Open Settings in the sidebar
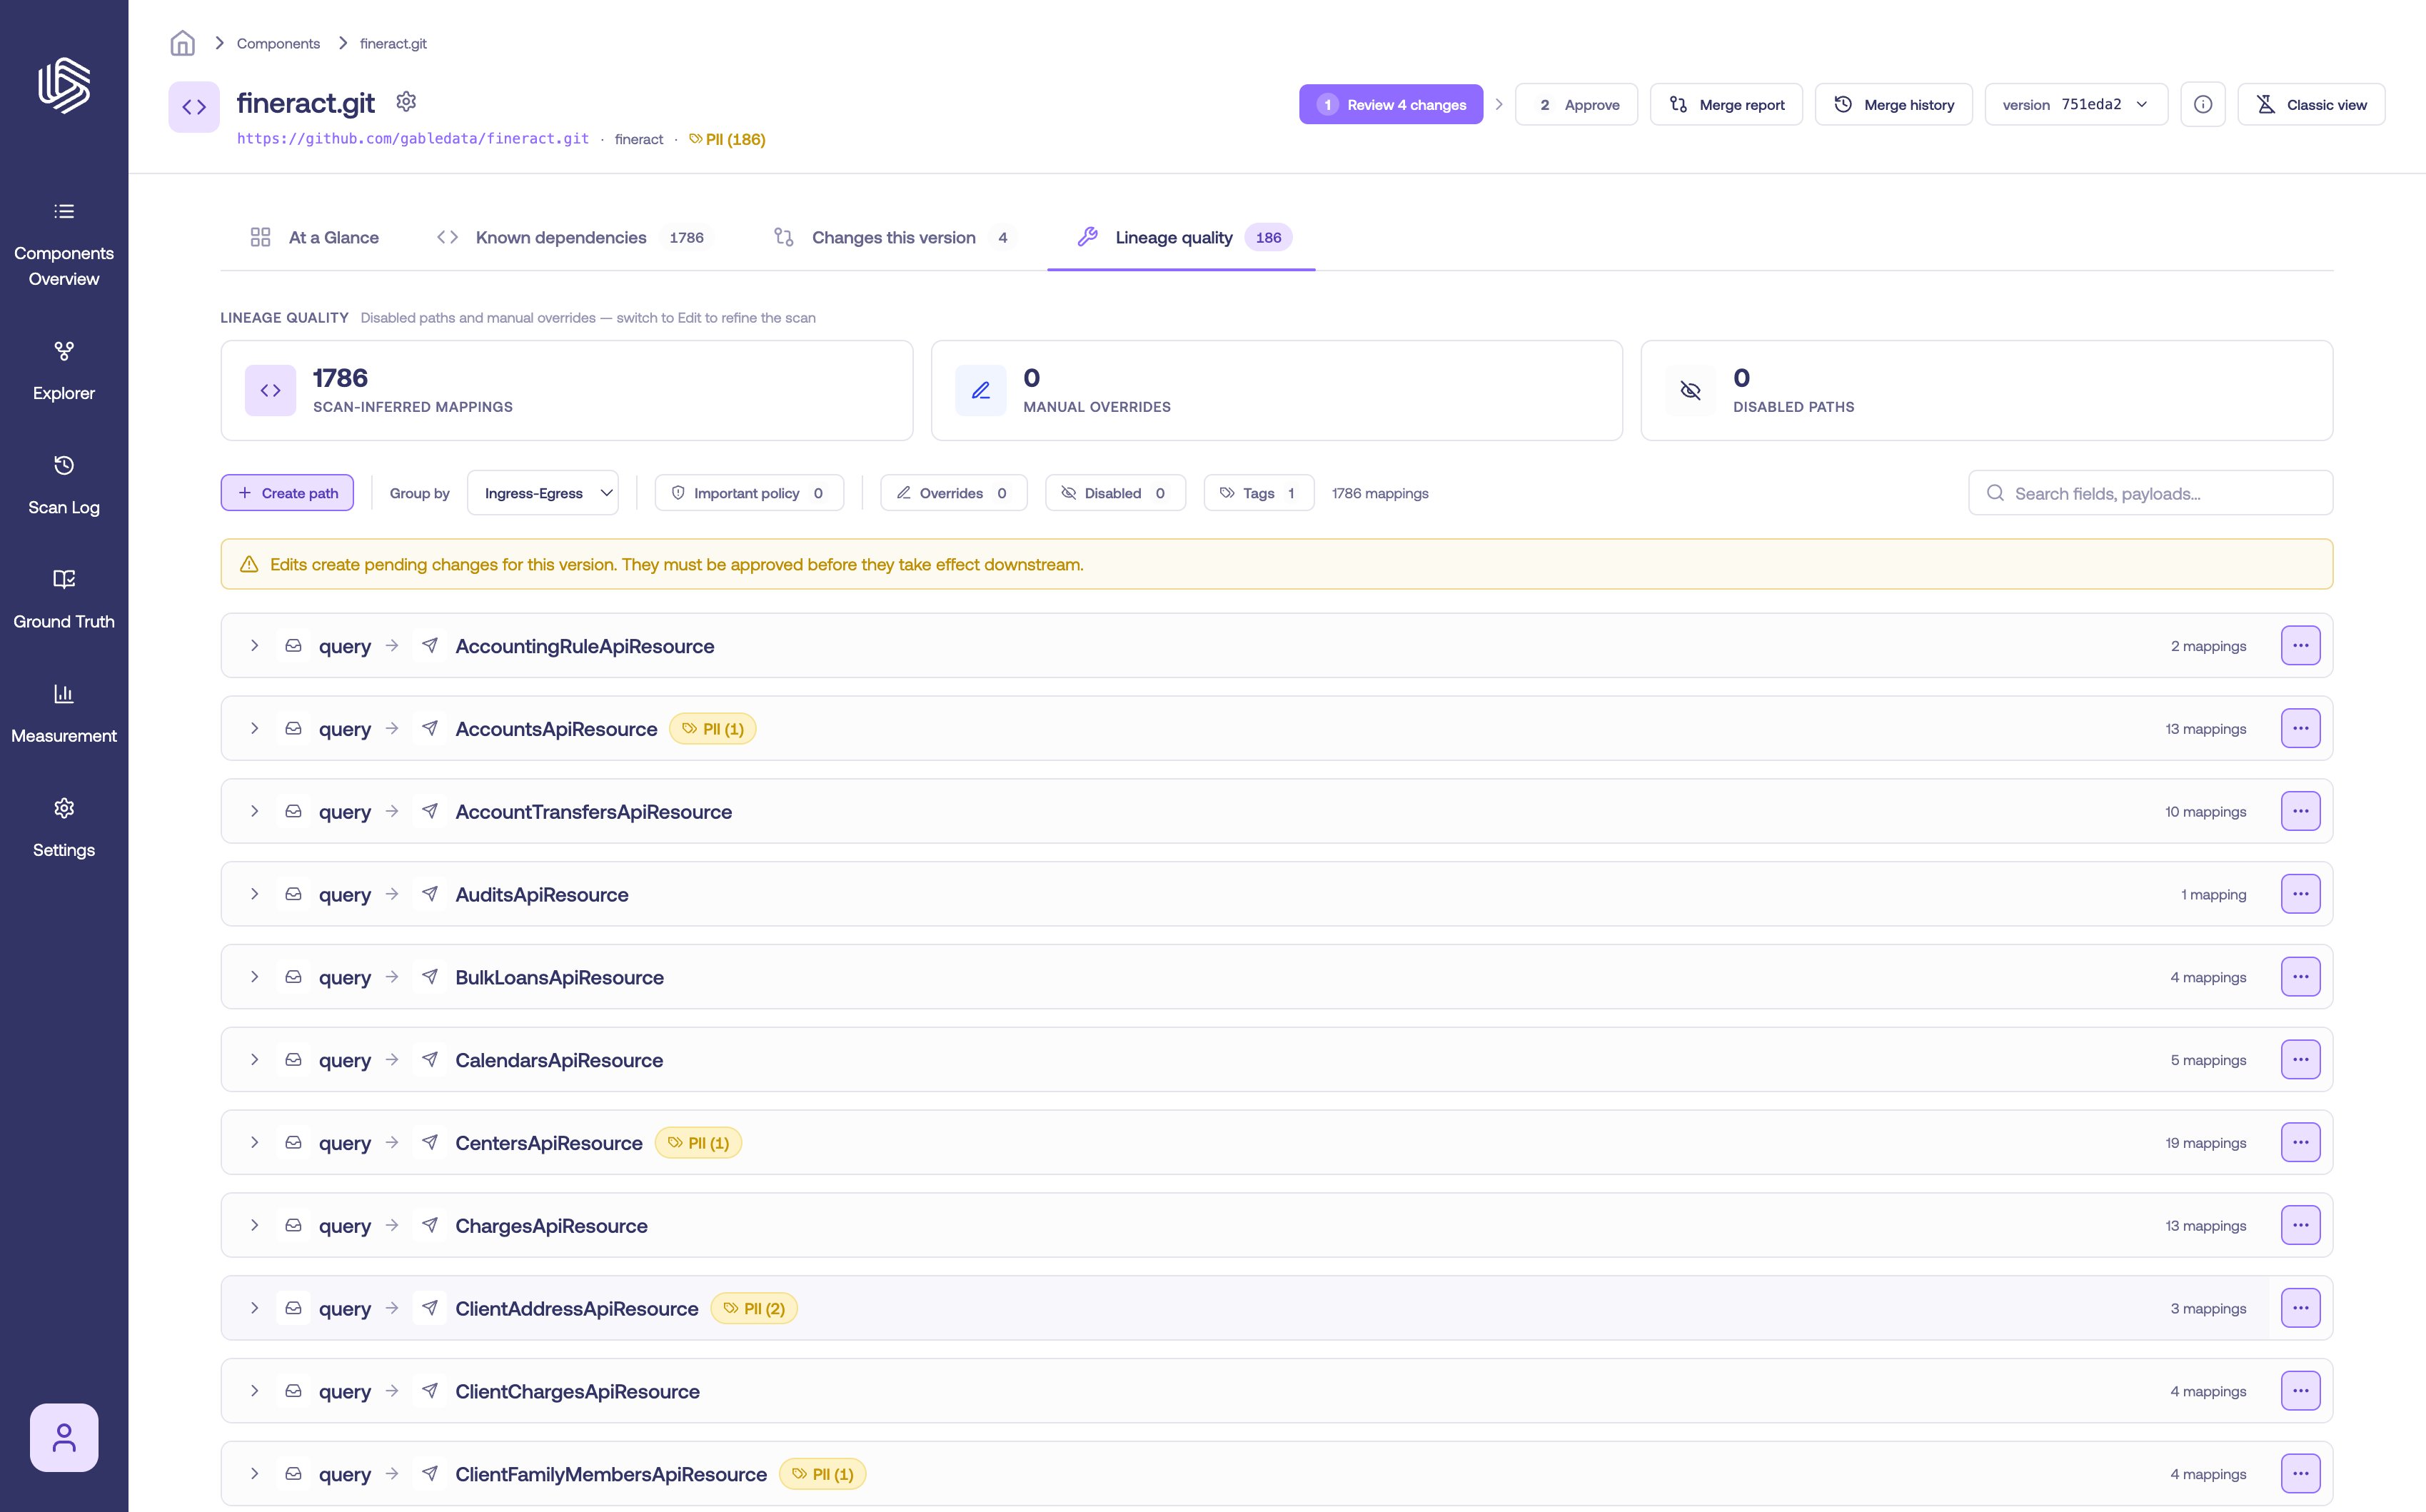2426x1512 pixels. pyautogui.click(x=64, y=828)
